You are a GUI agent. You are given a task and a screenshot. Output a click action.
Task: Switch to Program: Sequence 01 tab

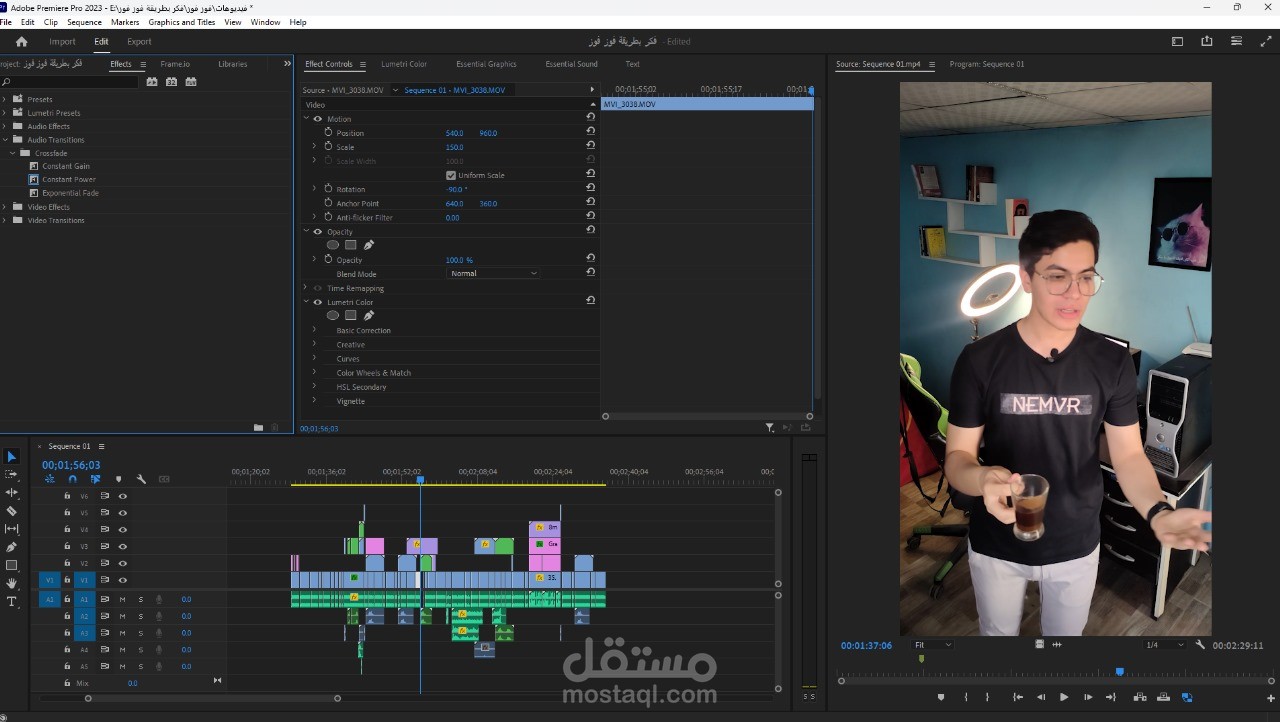click(987, 64)
